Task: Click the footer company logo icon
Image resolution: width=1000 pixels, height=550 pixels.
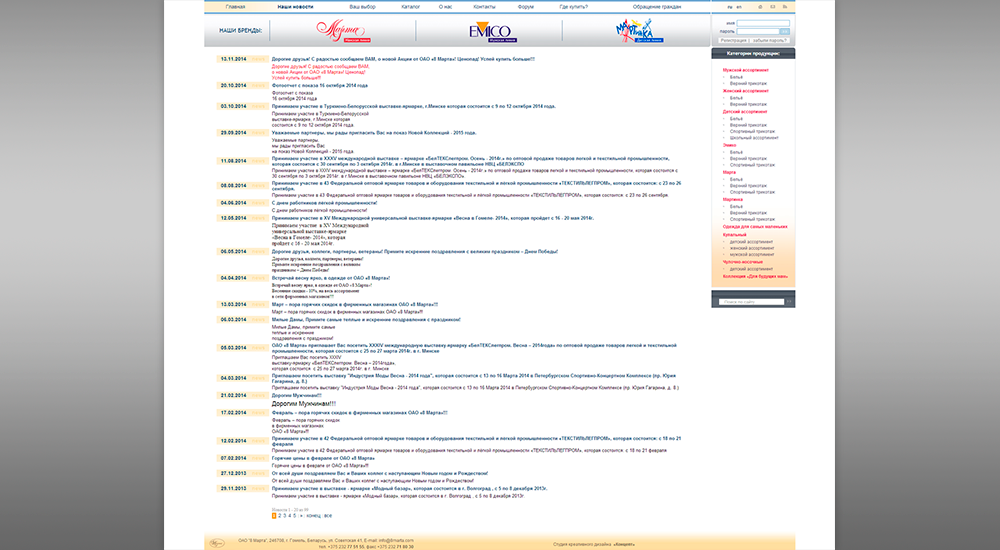Action: [217, 541]
